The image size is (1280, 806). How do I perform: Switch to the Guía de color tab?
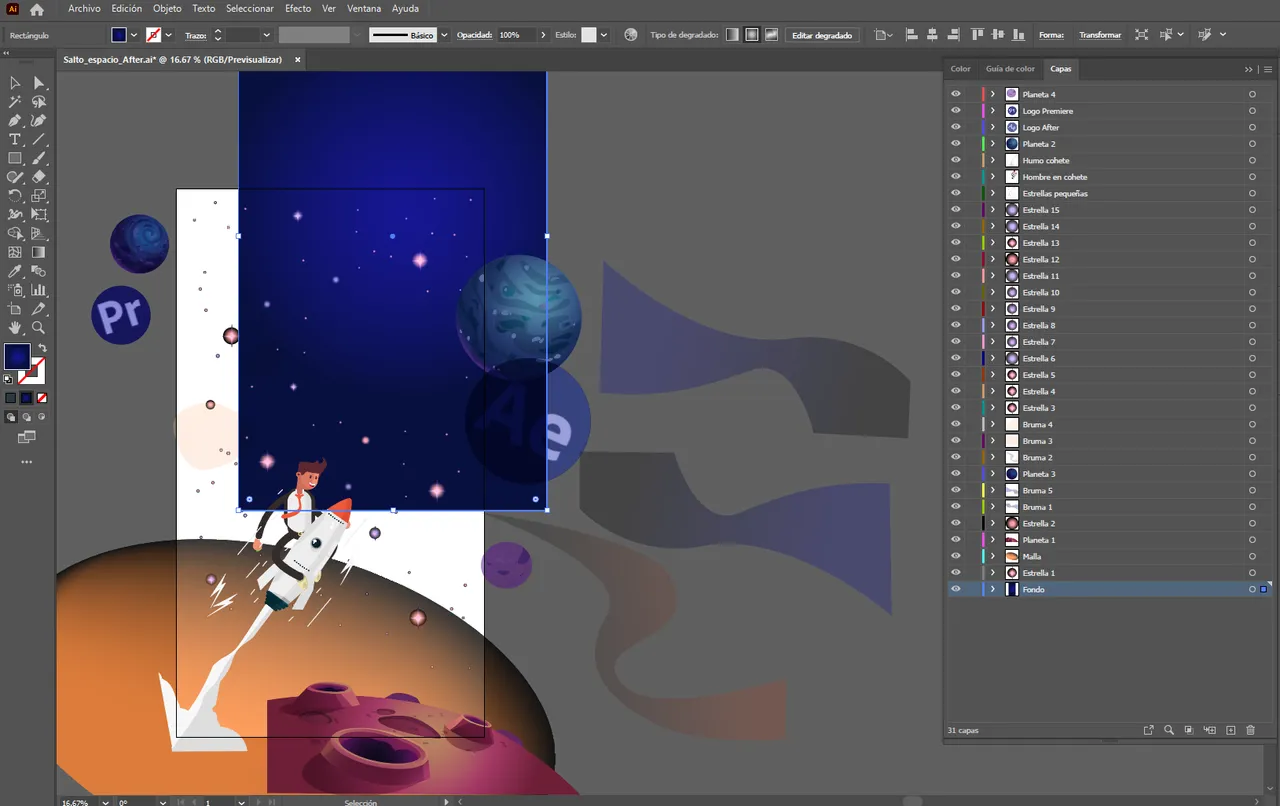[x=1010, y=69]
